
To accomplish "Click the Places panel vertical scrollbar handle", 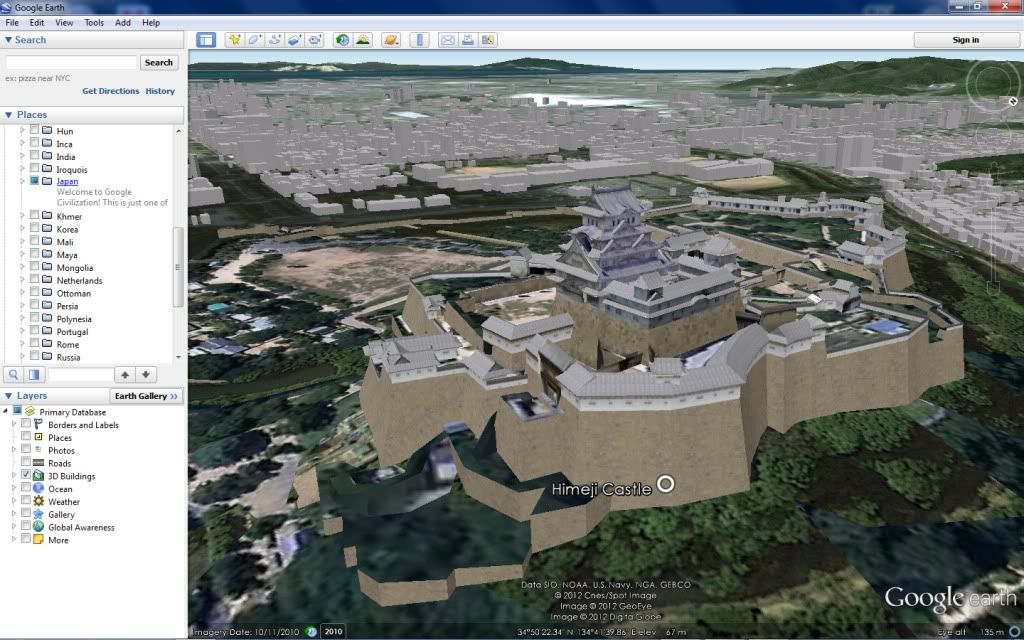I will 178,267.
